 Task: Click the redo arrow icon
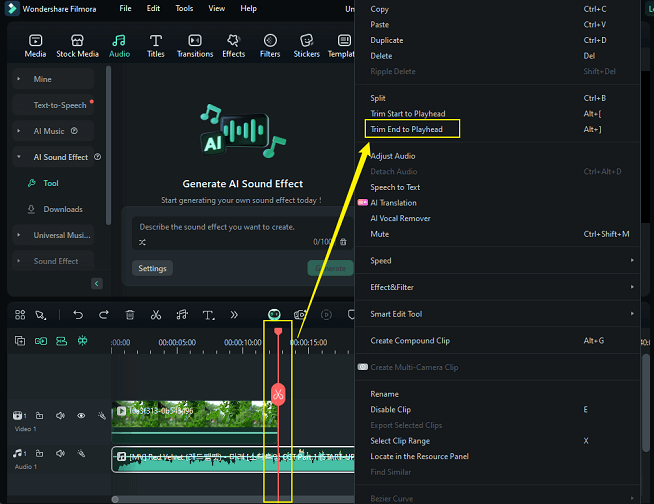[x=103, y=315]
